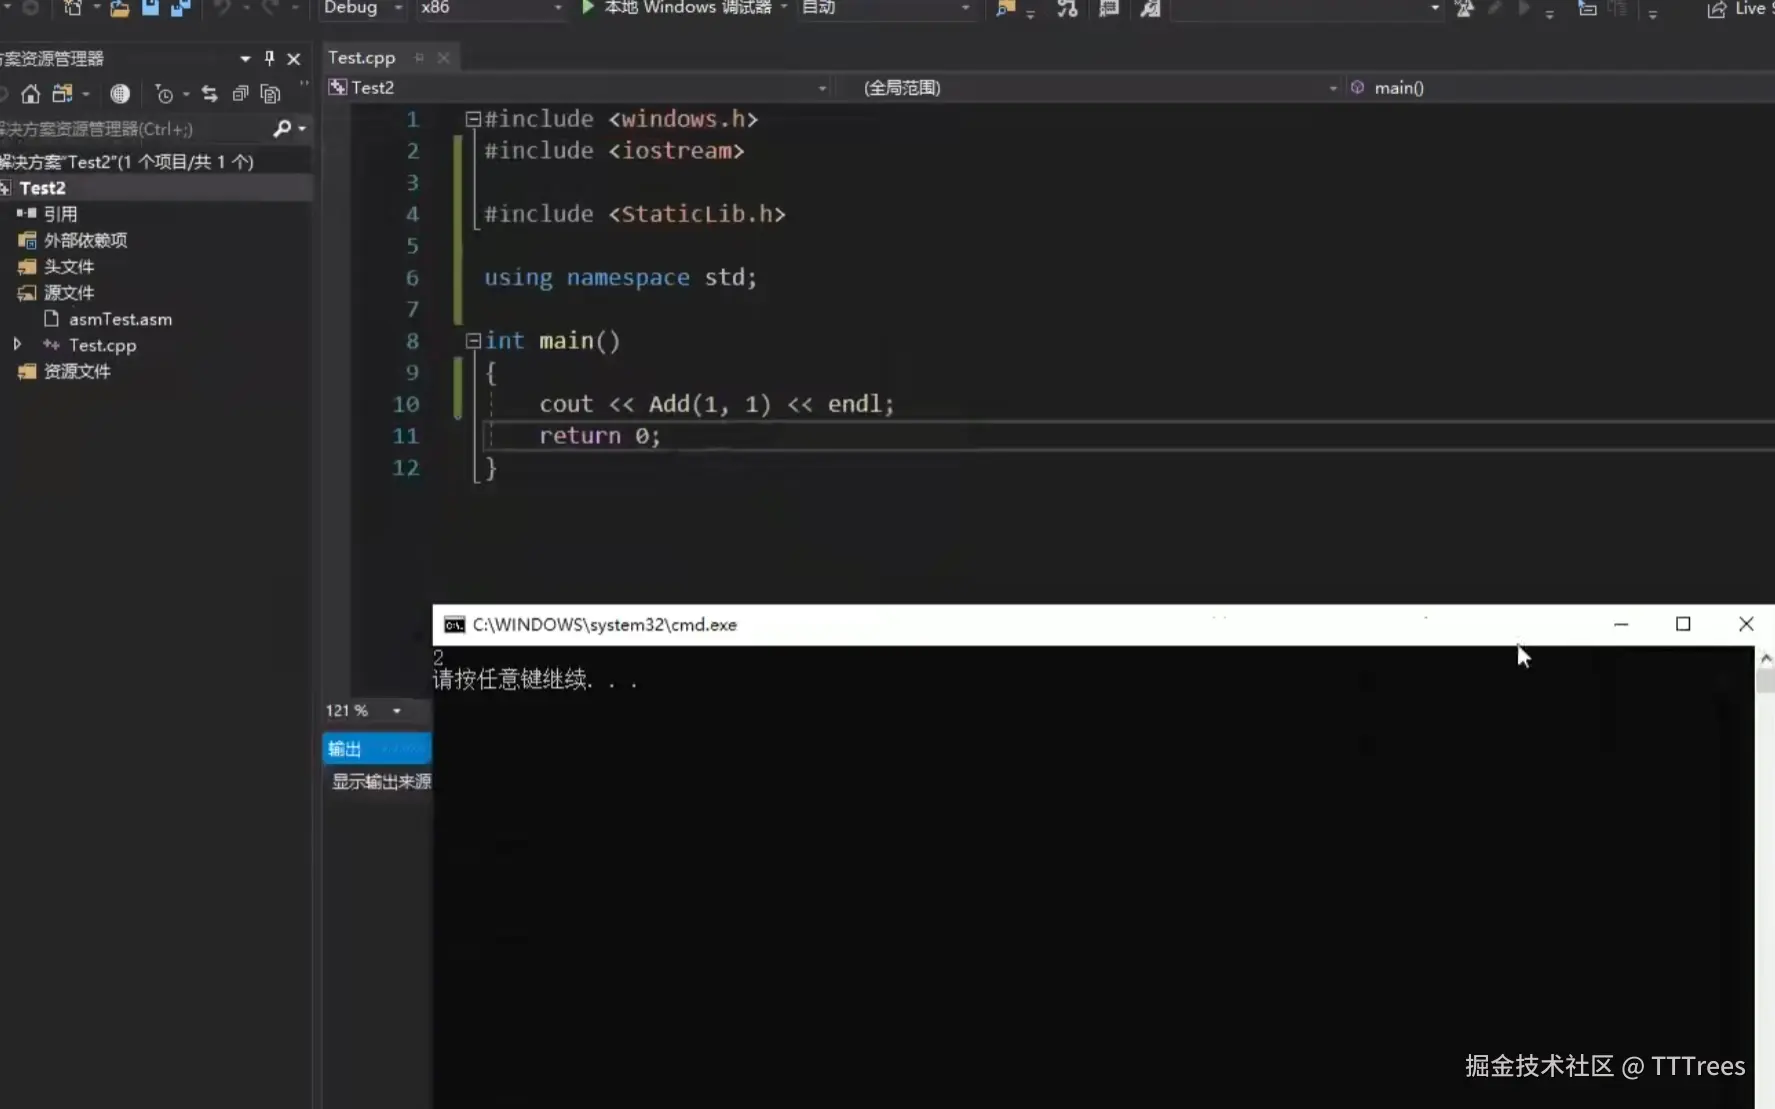Select the 引用 references node

[x=60, y=214]
